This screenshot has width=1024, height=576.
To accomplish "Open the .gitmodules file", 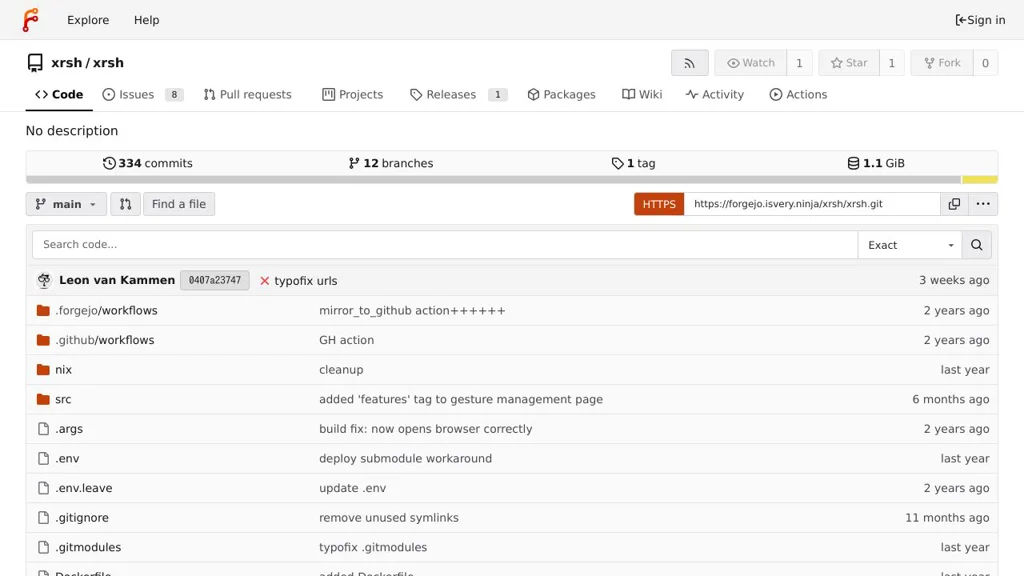I will click(88, 547).
